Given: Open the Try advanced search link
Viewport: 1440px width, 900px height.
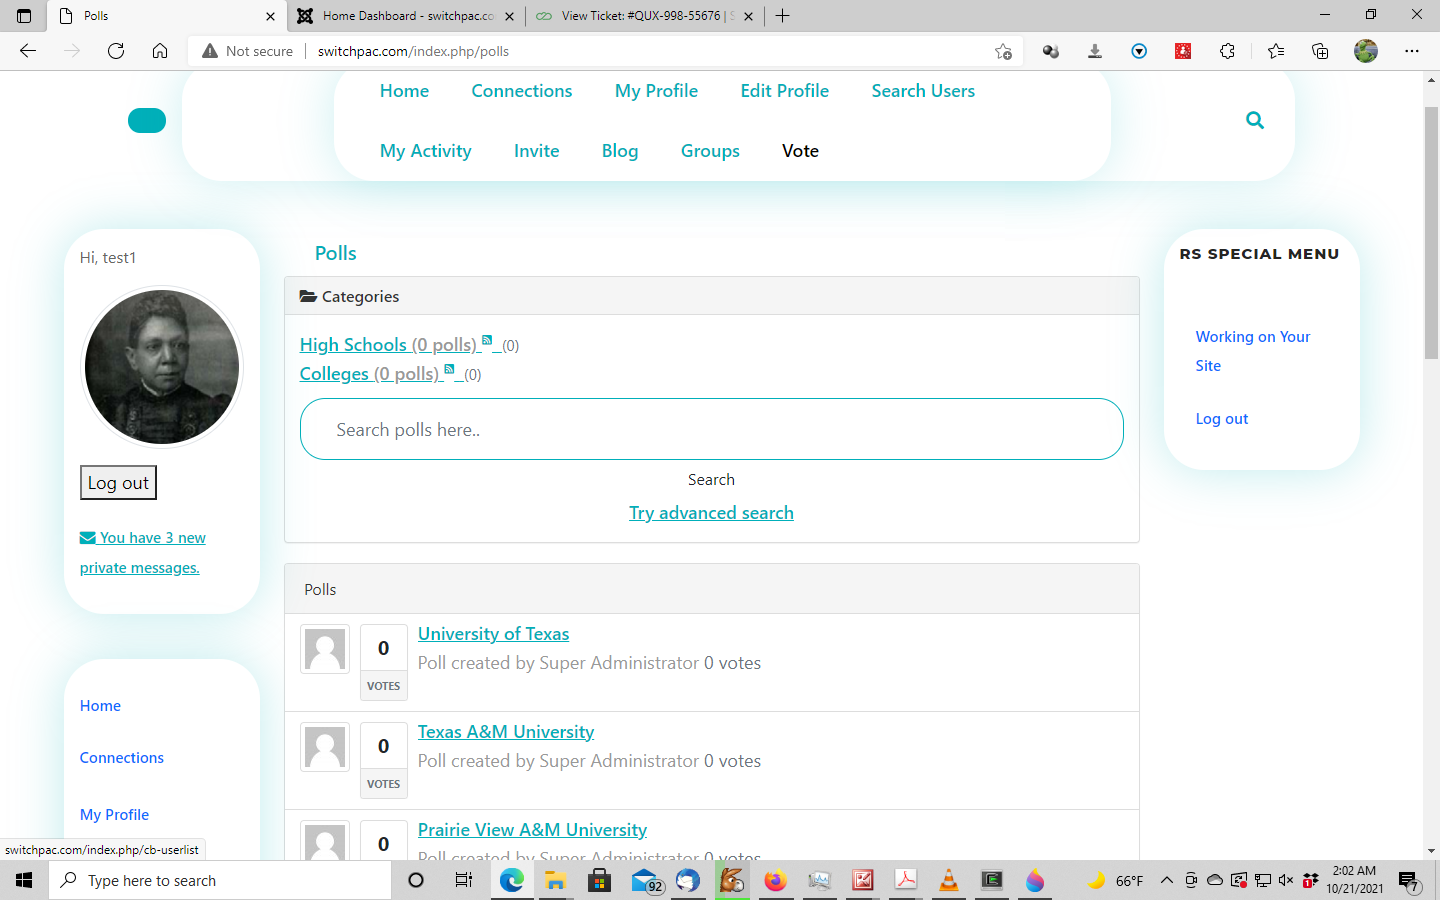Looking at the screenshot, I should [x=711, y=513].
